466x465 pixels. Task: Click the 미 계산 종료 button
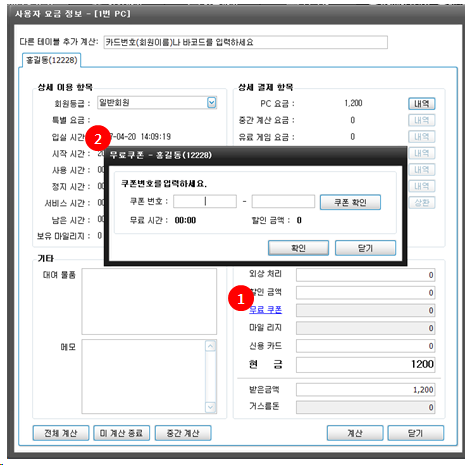121,433
